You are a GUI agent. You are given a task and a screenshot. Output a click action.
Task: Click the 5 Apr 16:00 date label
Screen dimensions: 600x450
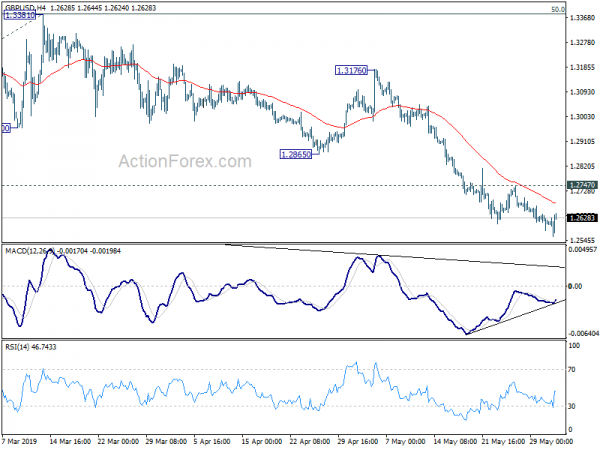212,442
